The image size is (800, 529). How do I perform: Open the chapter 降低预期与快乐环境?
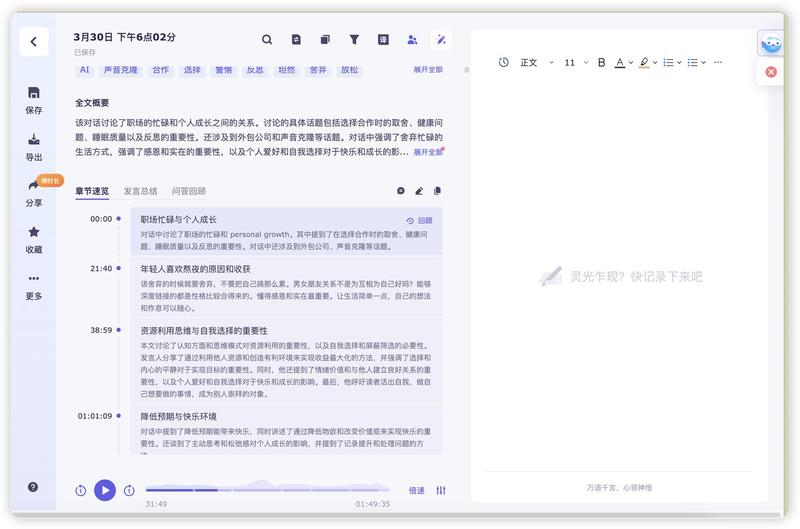287,430
